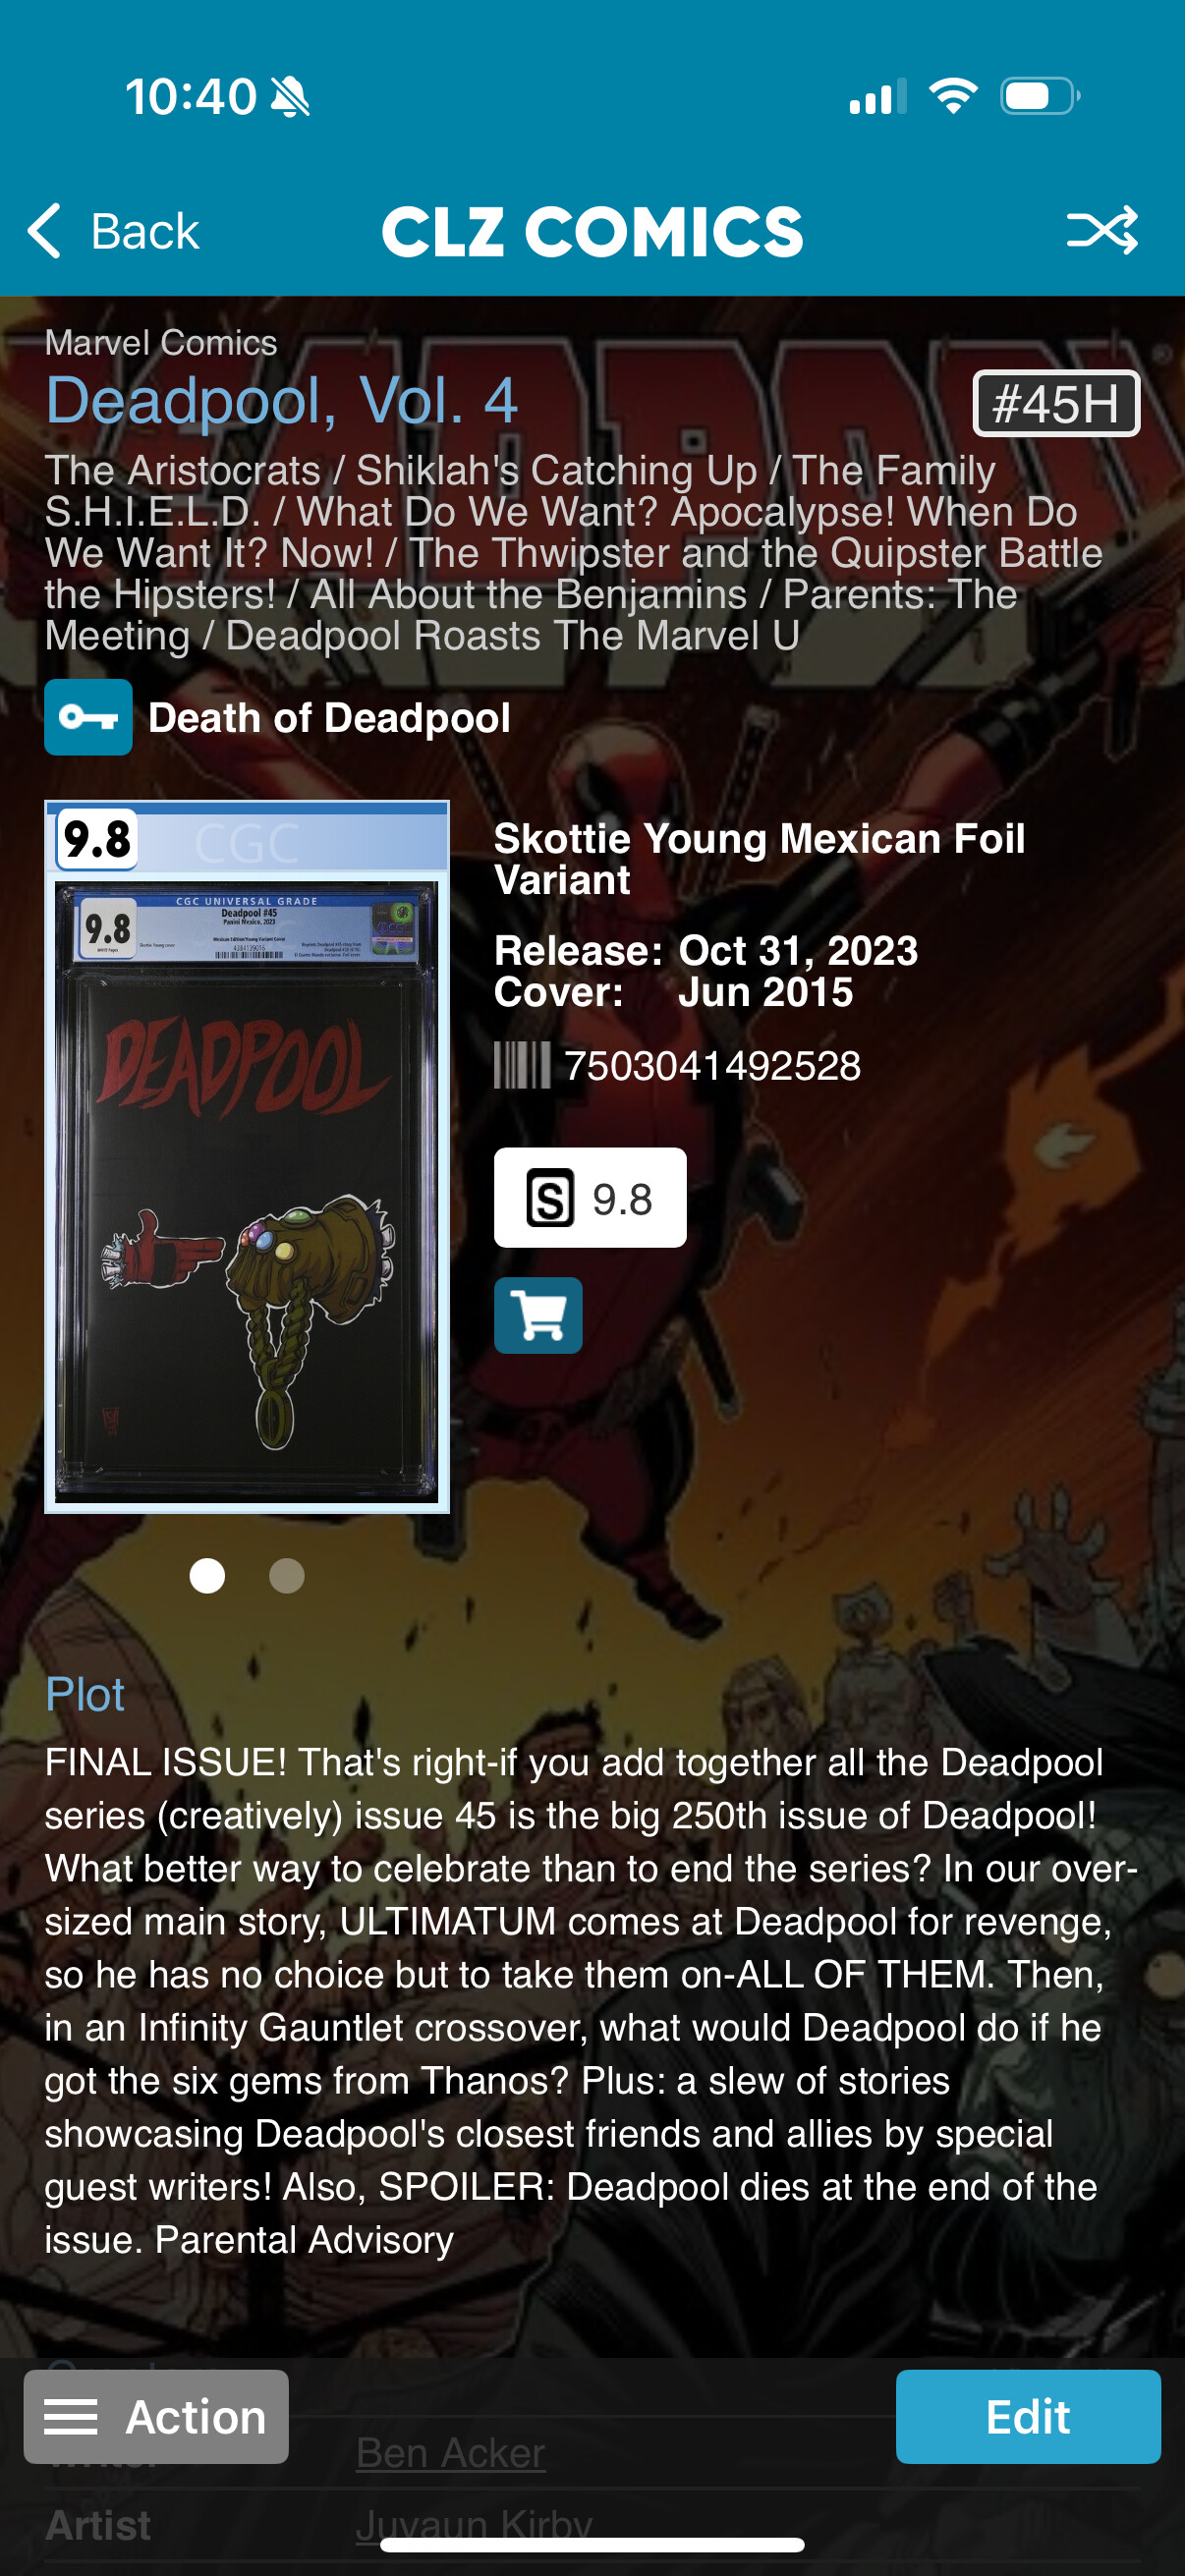Screen dimensions: 1185x2576
Task: Open the CGC 9.8 cover thumbnail
Action: click(x=247, y=1156)
